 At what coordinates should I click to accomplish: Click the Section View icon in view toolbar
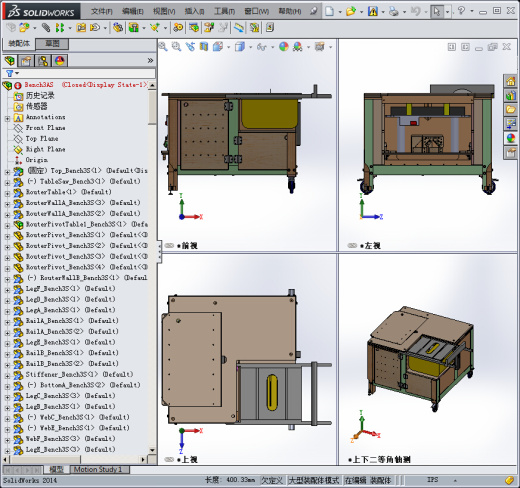point(204,47)
